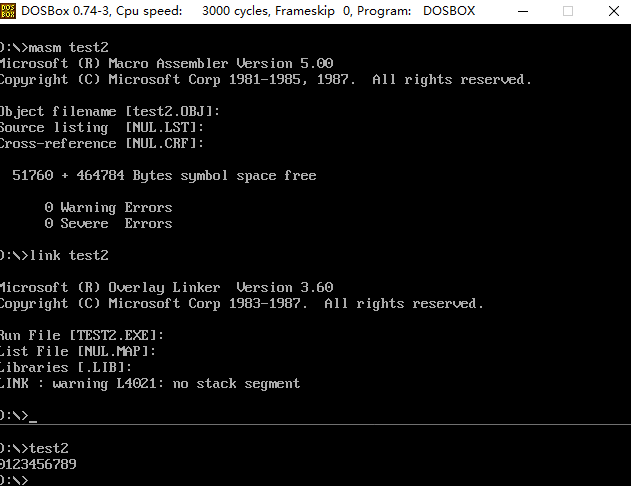Click 'Run File [TEST2.EXE]:' line
The image size is (631, 486).
click(82, 336)
